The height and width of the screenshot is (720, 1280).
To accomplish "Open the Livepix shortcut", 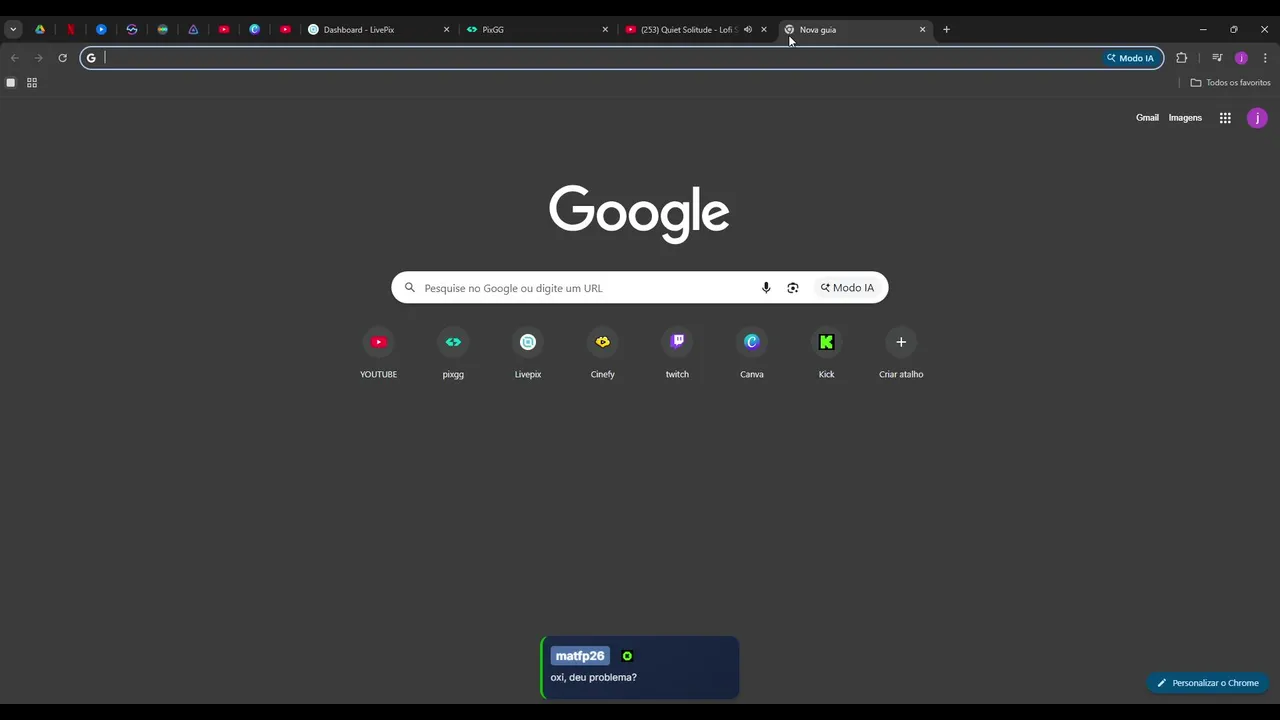I will (x=528, y=355).
